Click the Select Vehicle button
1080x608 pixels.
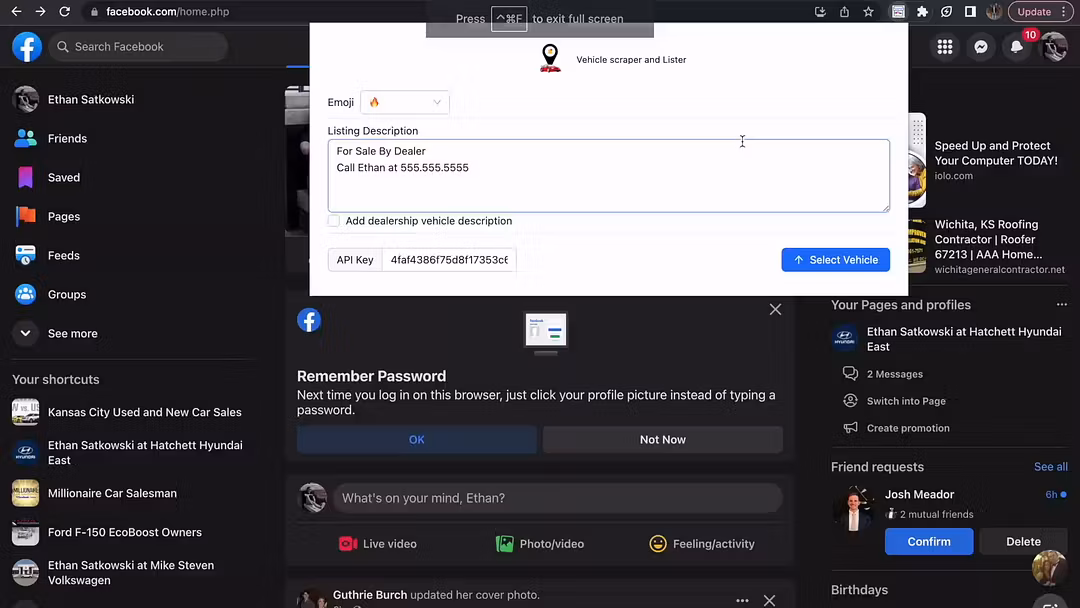(x=835, y=260)
